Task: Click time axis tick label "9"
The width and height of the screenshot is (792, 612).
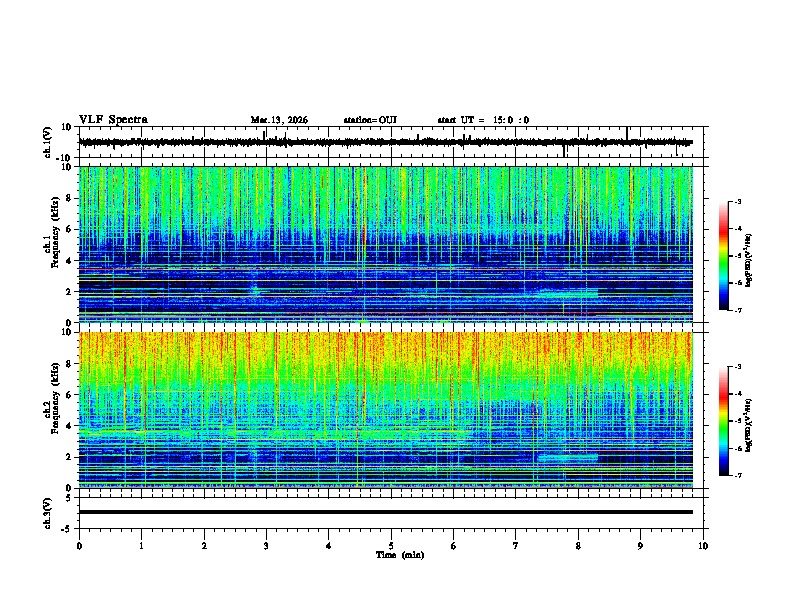Action: [x=640, y=546]
